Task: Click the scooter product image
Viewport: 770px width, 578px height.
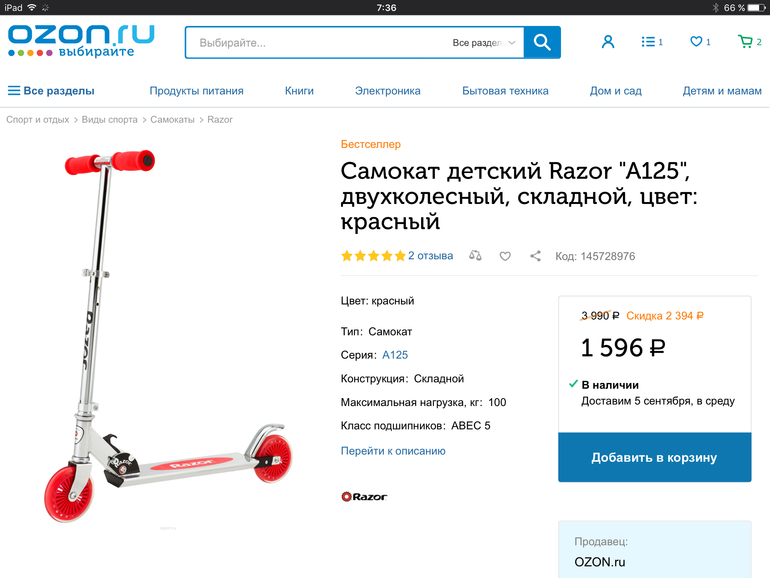Action: (168, 336)
